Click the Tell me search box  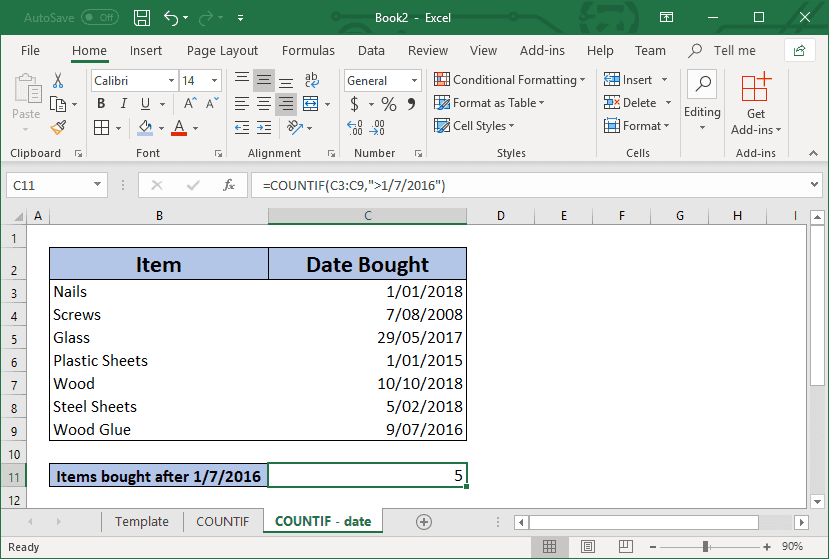pyautogui.click(x=722, y=51)
